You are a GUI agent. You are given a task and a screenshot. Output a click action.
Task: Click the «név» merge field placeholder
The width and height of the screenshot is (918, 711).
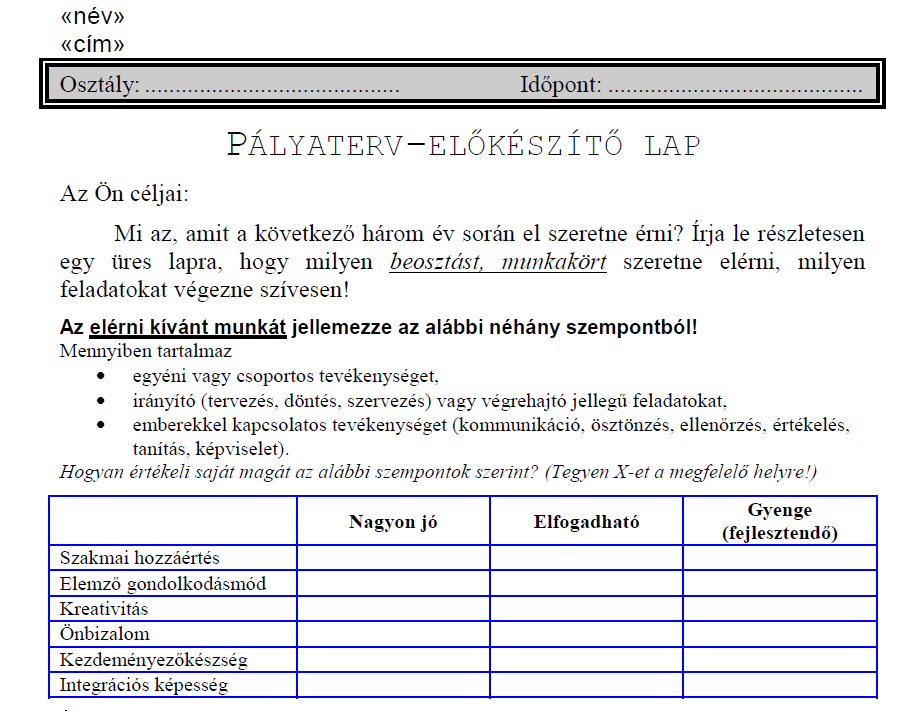(x=92, y=17)
